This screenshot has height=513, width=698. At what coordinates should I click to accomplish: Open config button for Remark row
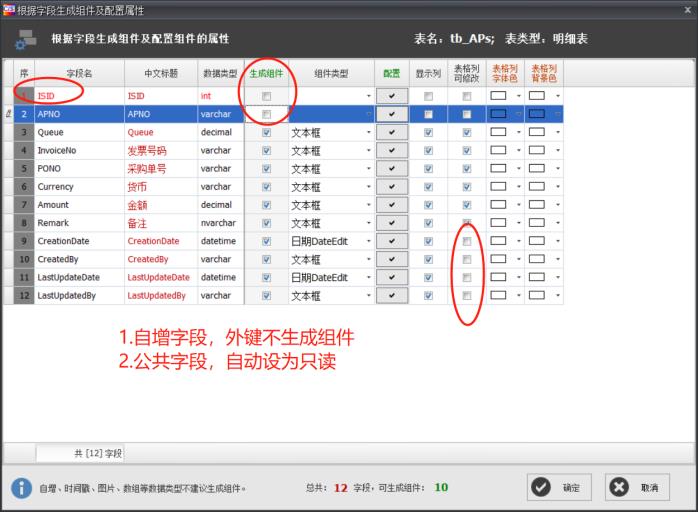coord(392,223)
